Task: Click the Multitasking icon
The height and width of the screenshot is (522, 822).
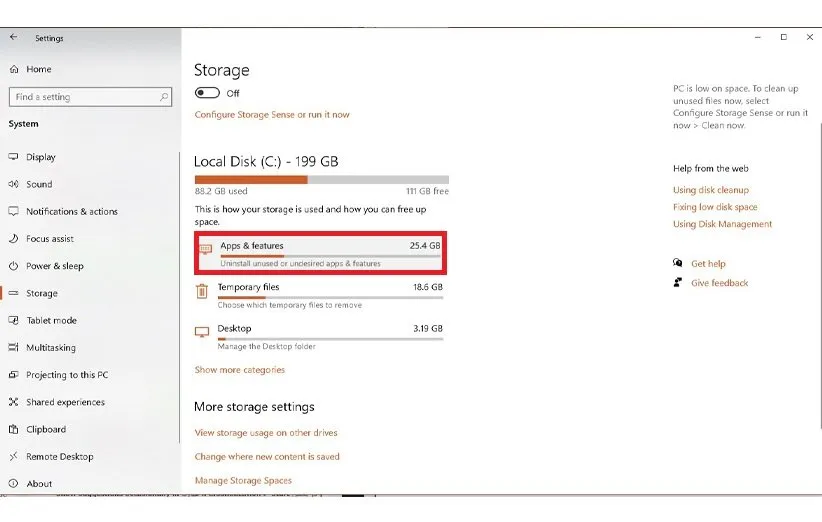Action: pos(14,347)
